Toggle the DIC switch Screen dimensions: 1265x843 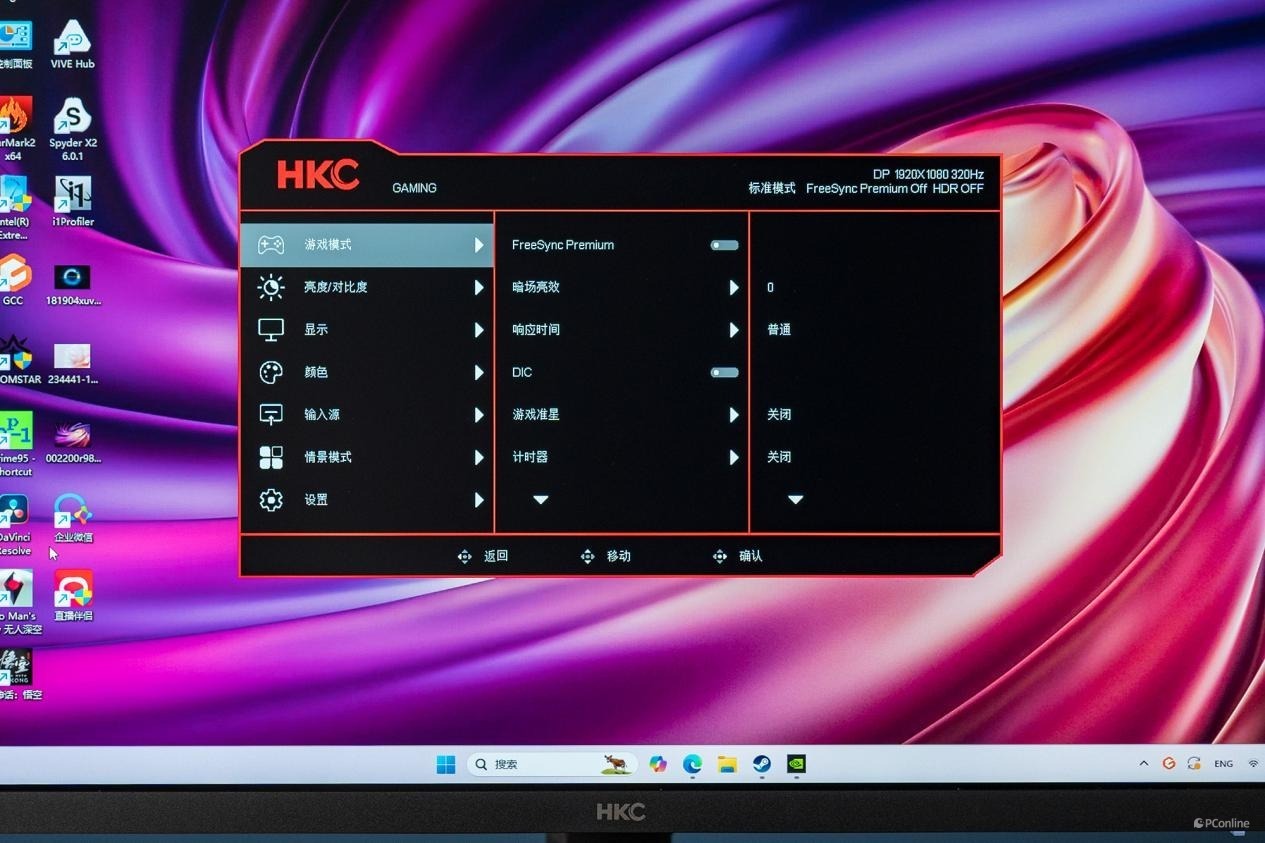pyautogui.click(x=724, y=372)
